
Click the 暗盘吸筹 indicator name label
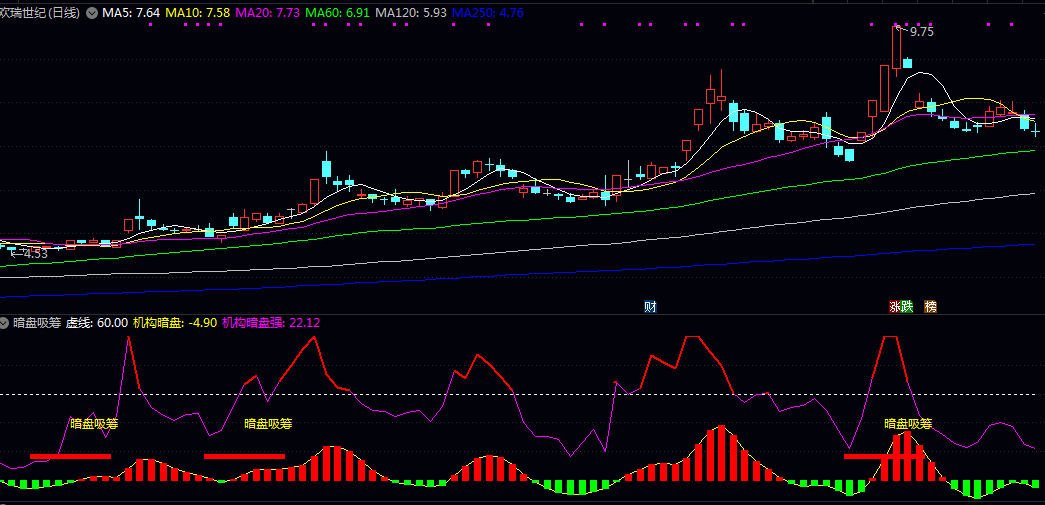coord(37,323)
